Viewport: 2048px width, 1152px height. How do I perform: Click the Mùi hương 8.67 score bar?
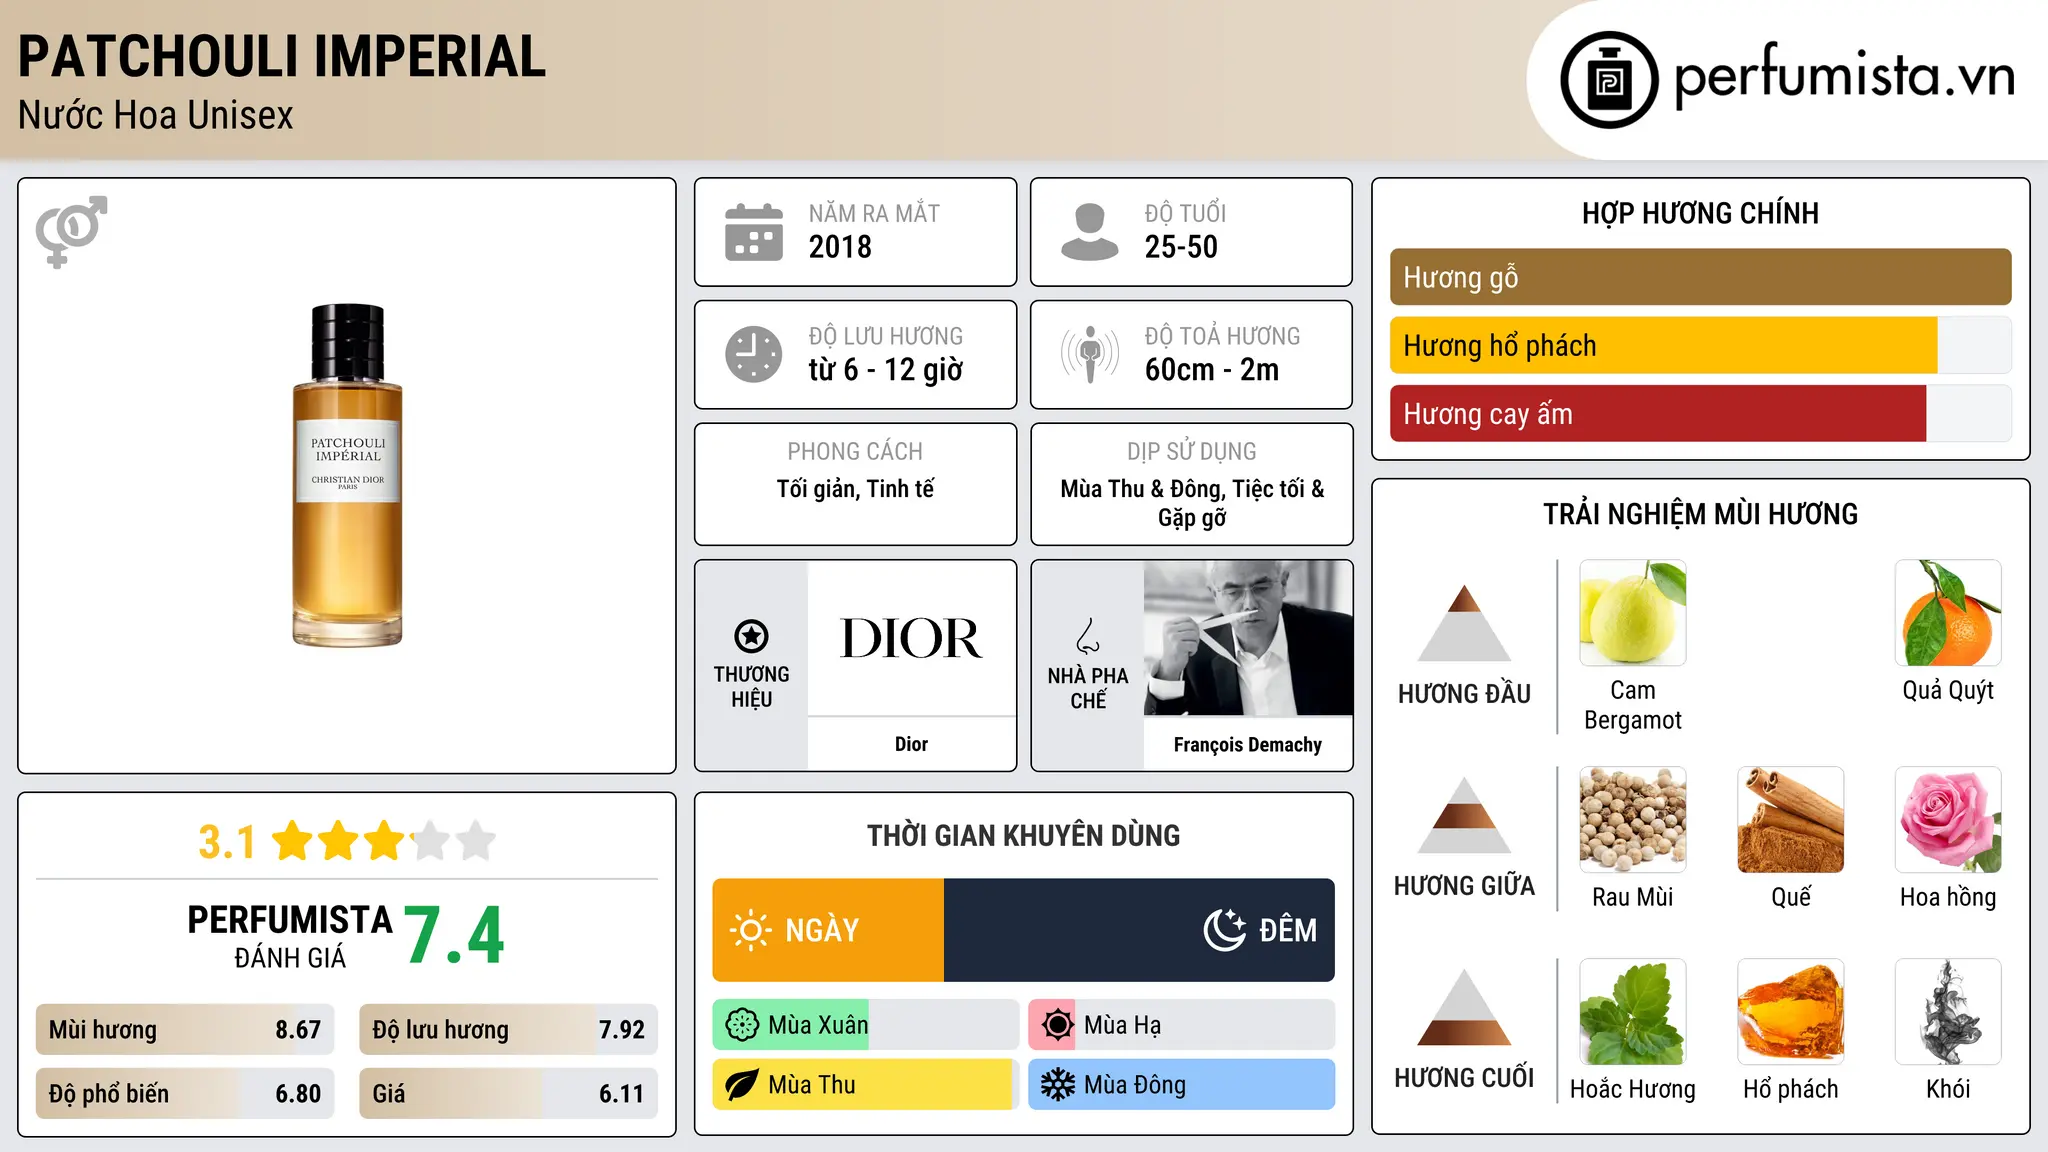tap(185, 1030)
